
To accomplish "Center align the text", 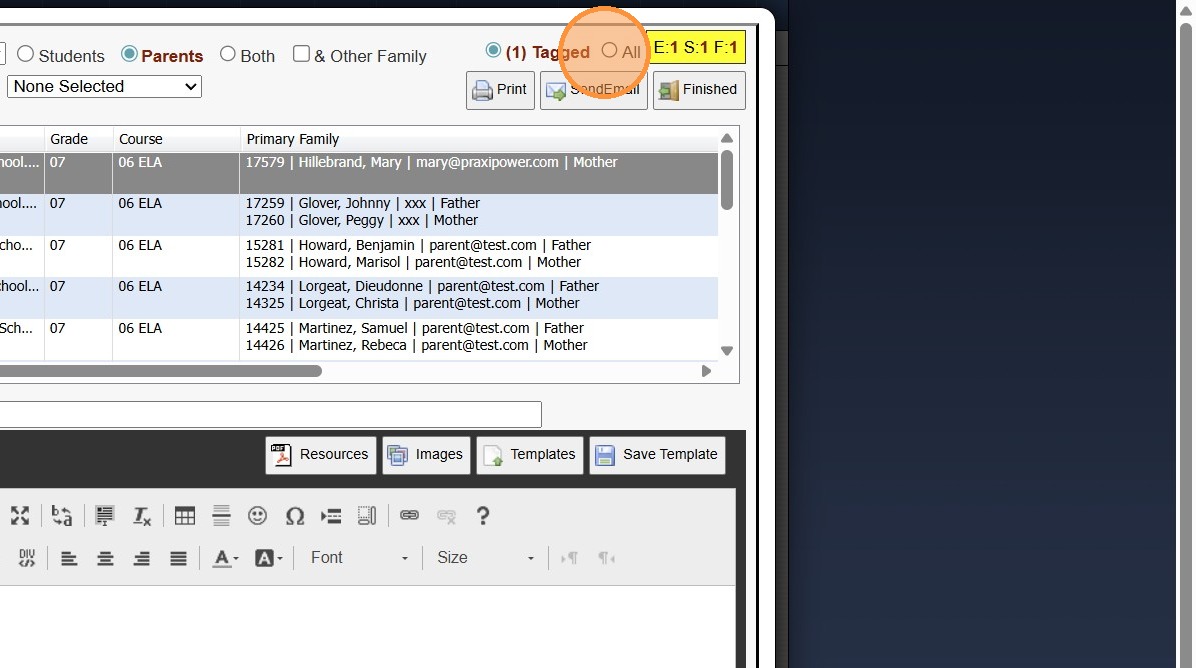I will (105, 559).
